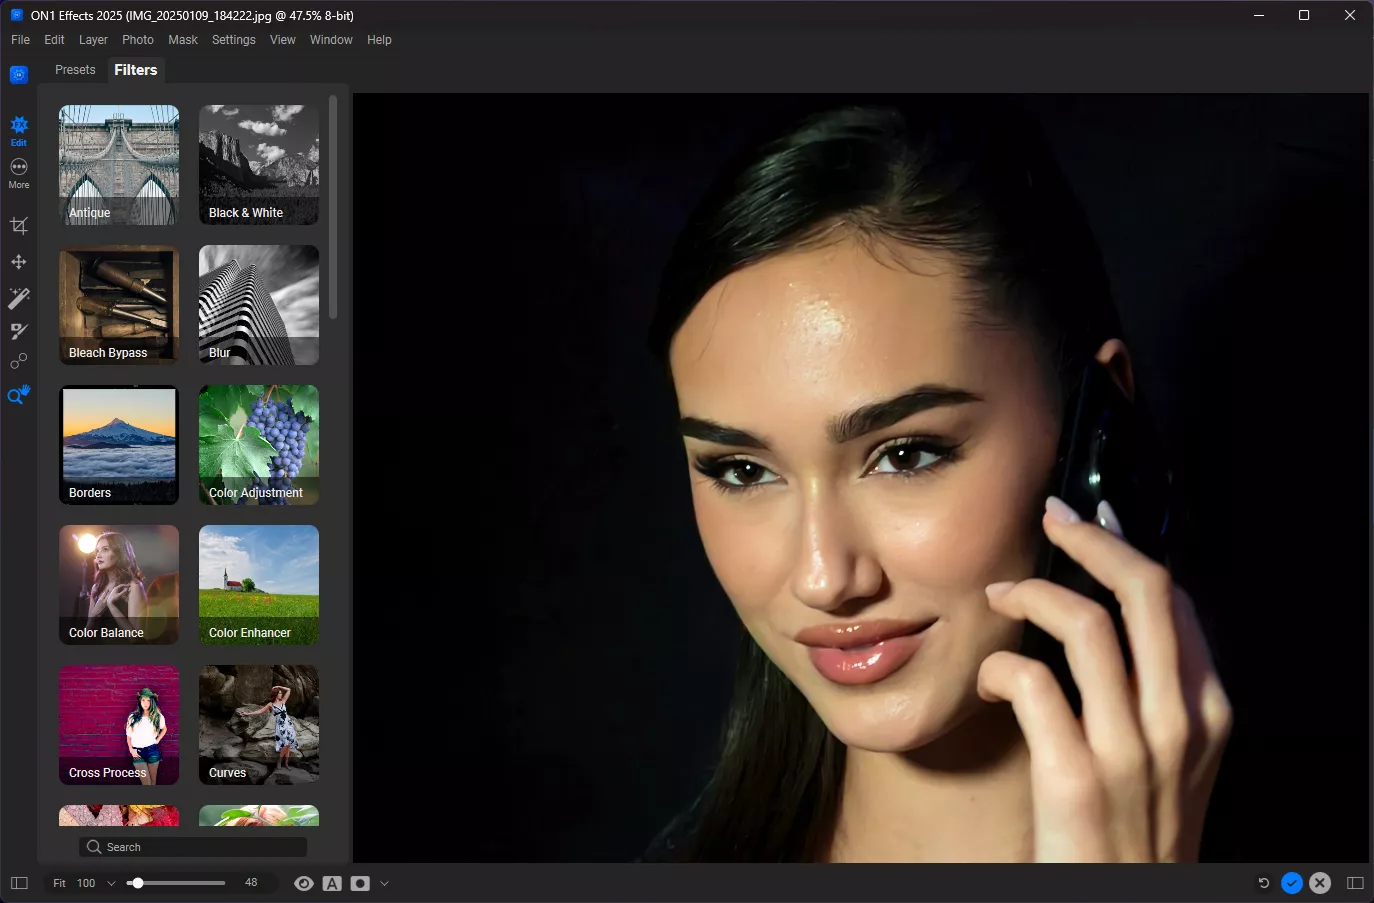This screenshot has width=1374, height=903.
Task: Click the reset all undo arrow icon
Action: tap(1263, 883)
